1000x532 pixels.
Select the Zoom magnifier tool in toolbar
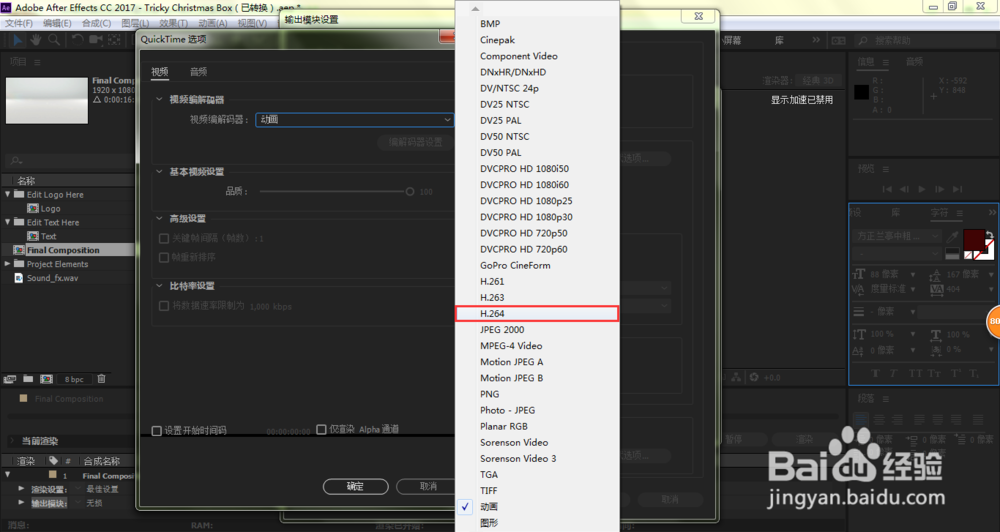[x=54, y=40]
